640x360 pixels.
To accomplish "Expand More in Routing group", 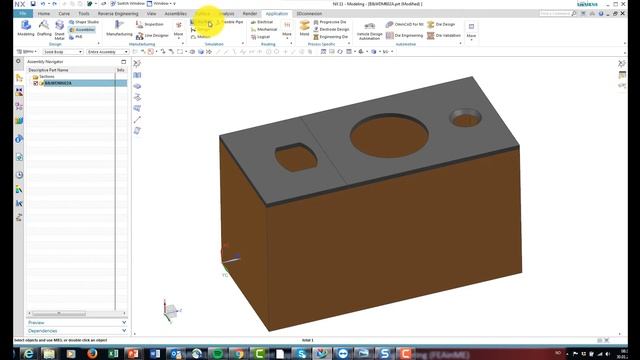I will pos(287,29).
